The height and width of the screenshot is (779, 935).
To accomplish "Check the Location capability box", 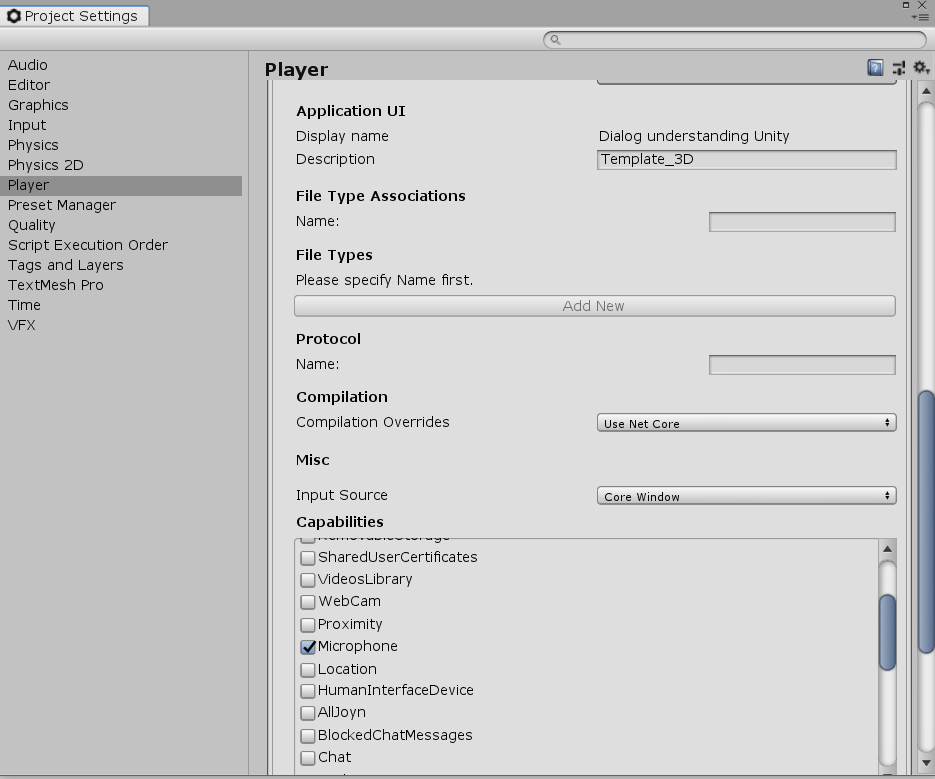I will tap(309, 670).
